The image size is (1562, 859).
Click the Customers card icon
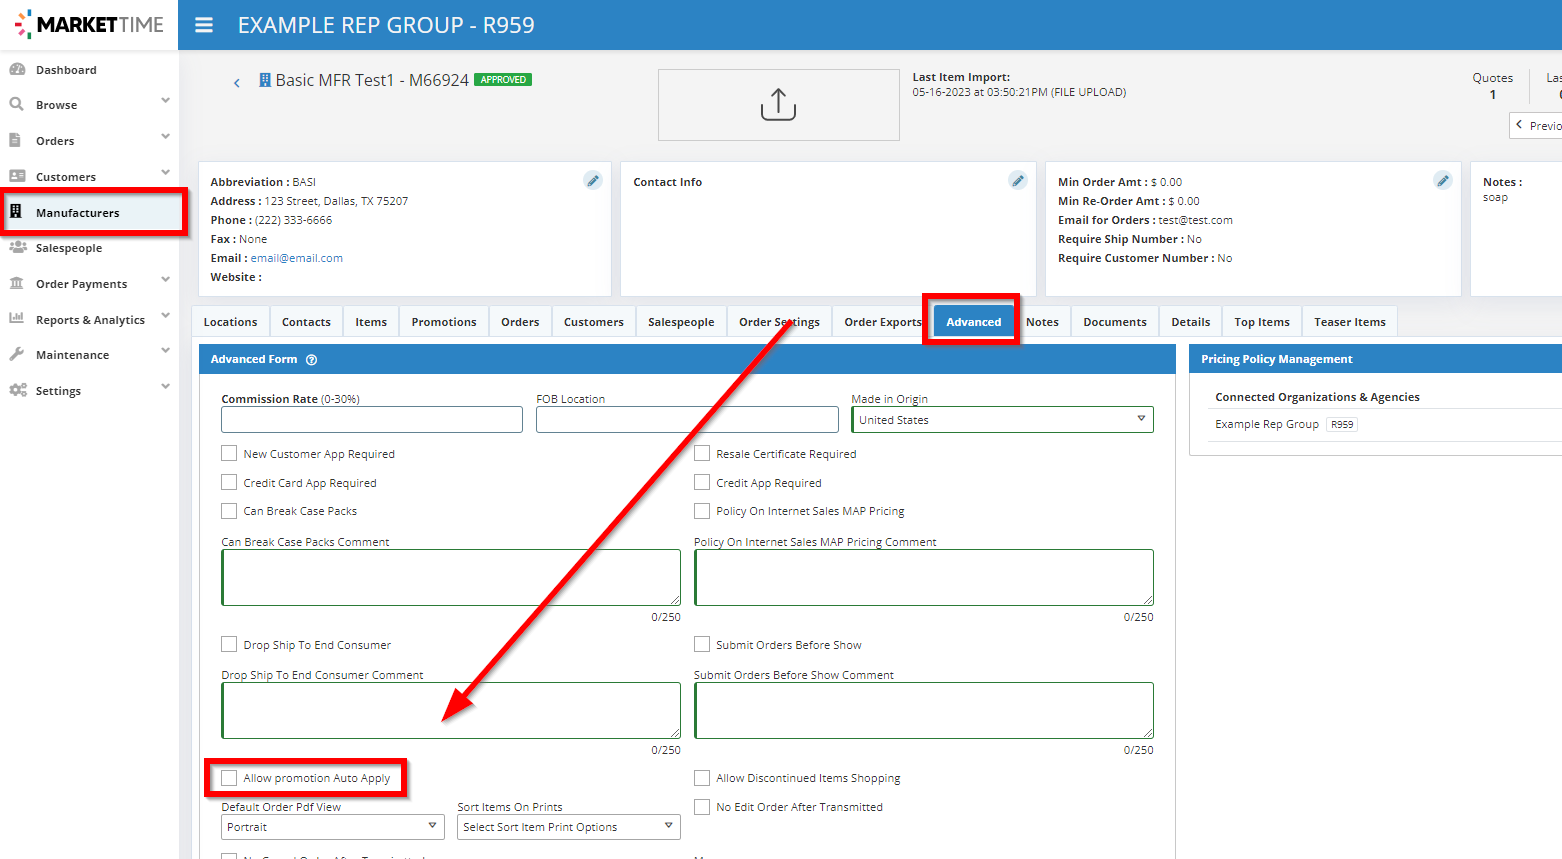17,176
